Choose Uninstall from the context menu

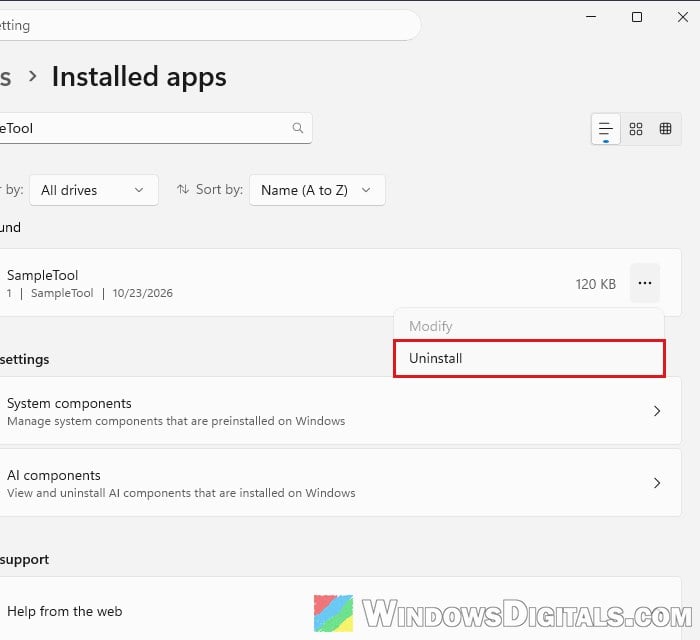[x=529, y=358]
